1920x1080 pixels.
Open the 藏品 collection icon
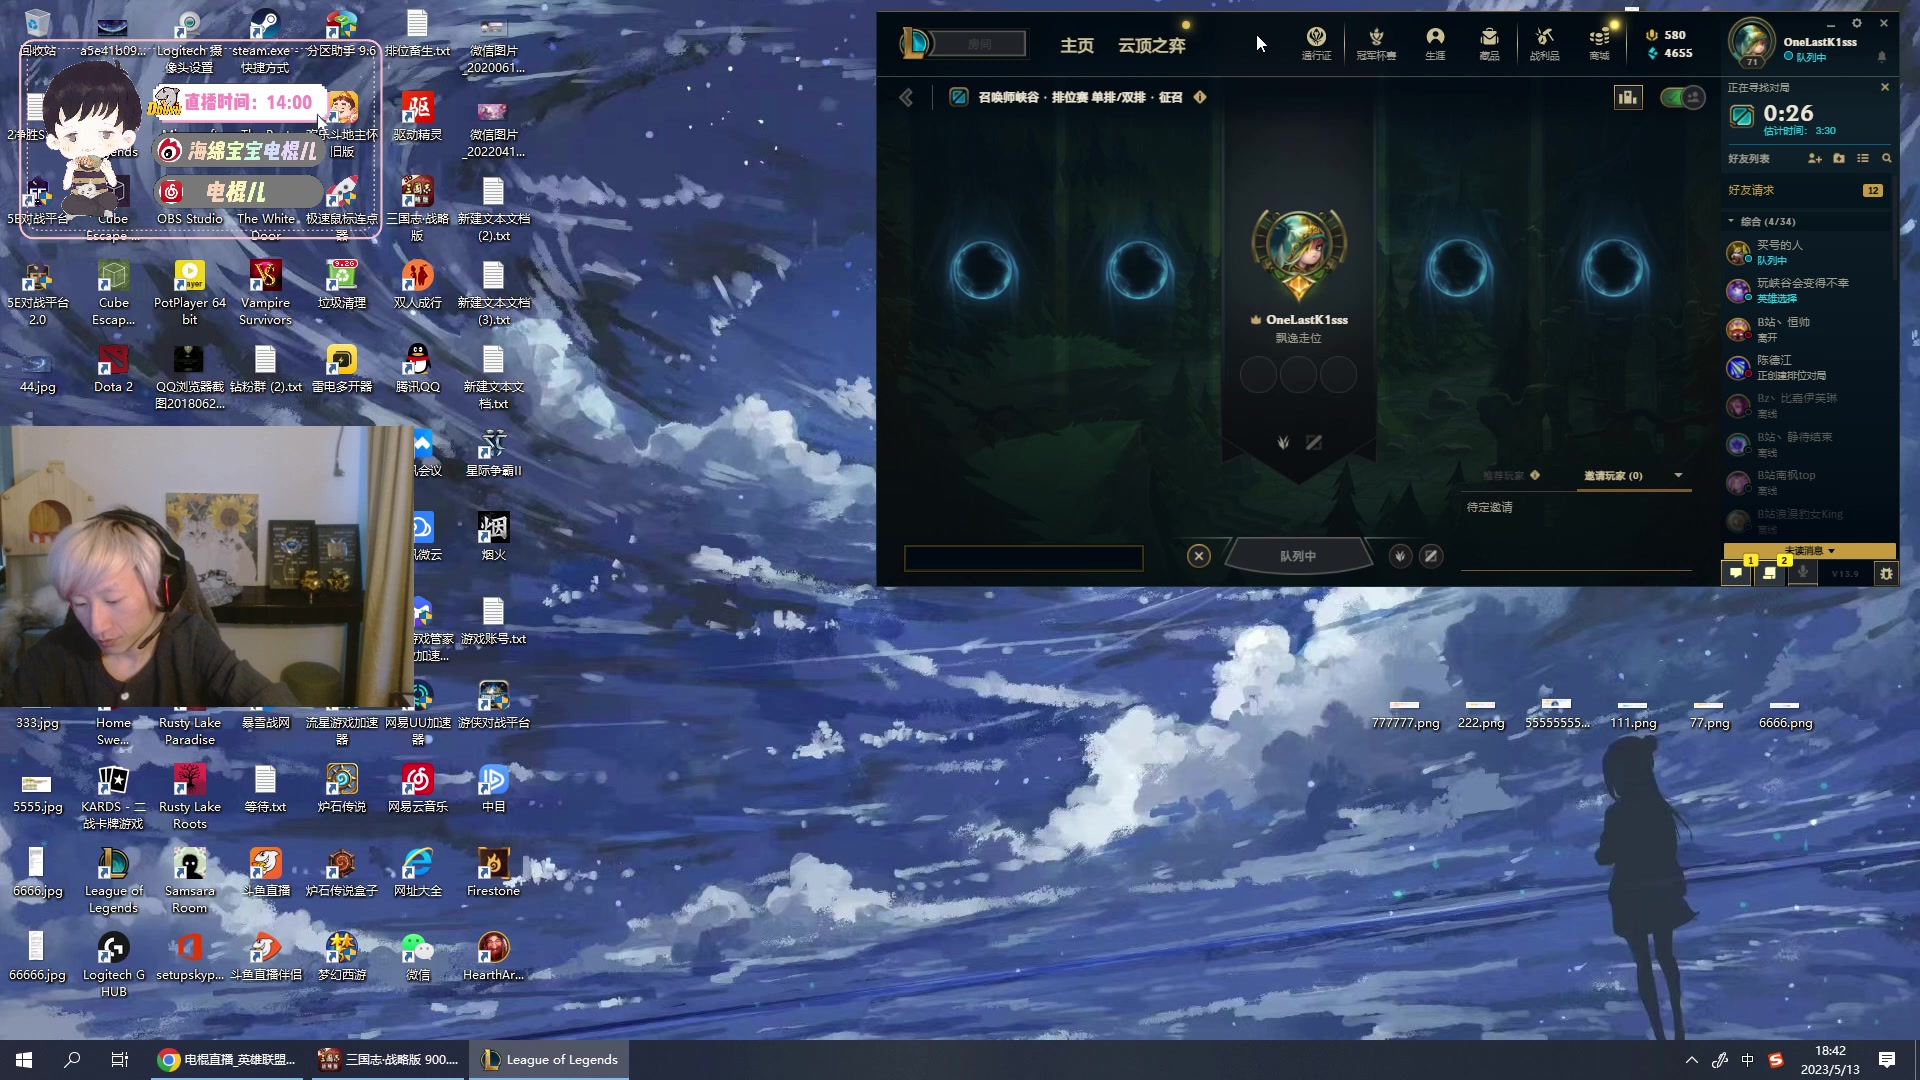[x=1489, y=43]
